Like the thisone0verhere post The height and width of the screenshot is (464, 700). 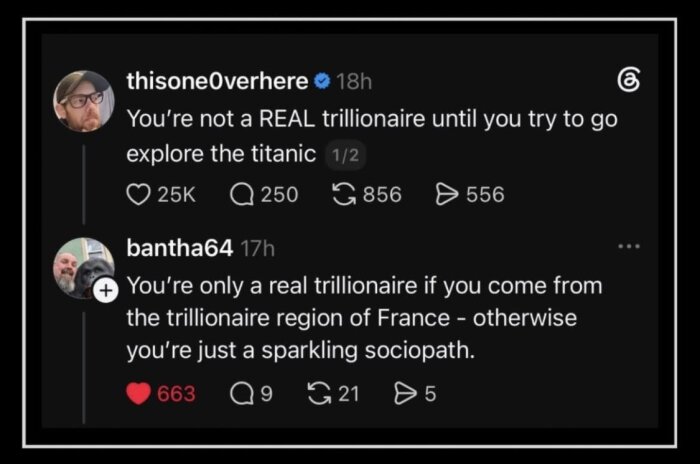138,195
